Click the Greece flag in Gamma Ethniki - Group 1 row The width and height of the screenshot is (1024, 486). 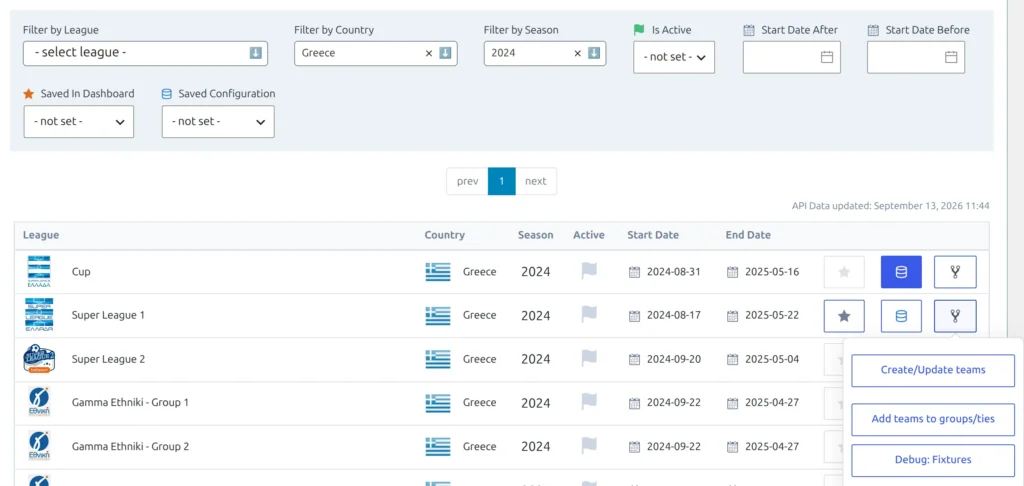(x=438, y=403)
